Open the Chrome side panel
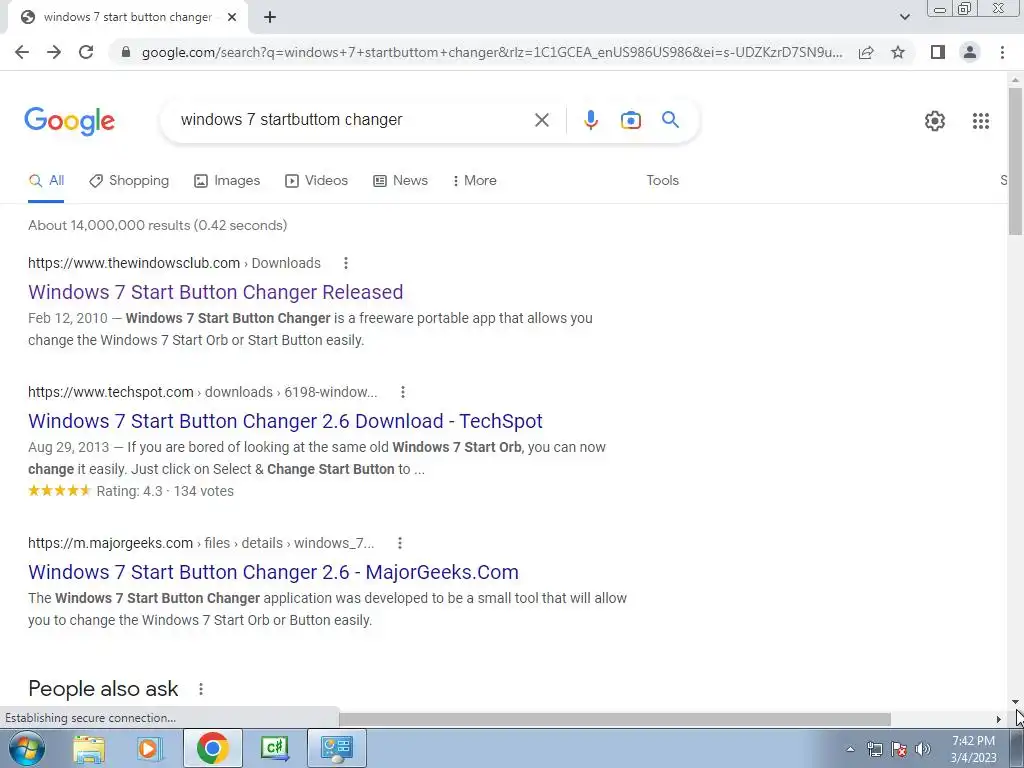 pyautogui.click(x=938, y=52)
